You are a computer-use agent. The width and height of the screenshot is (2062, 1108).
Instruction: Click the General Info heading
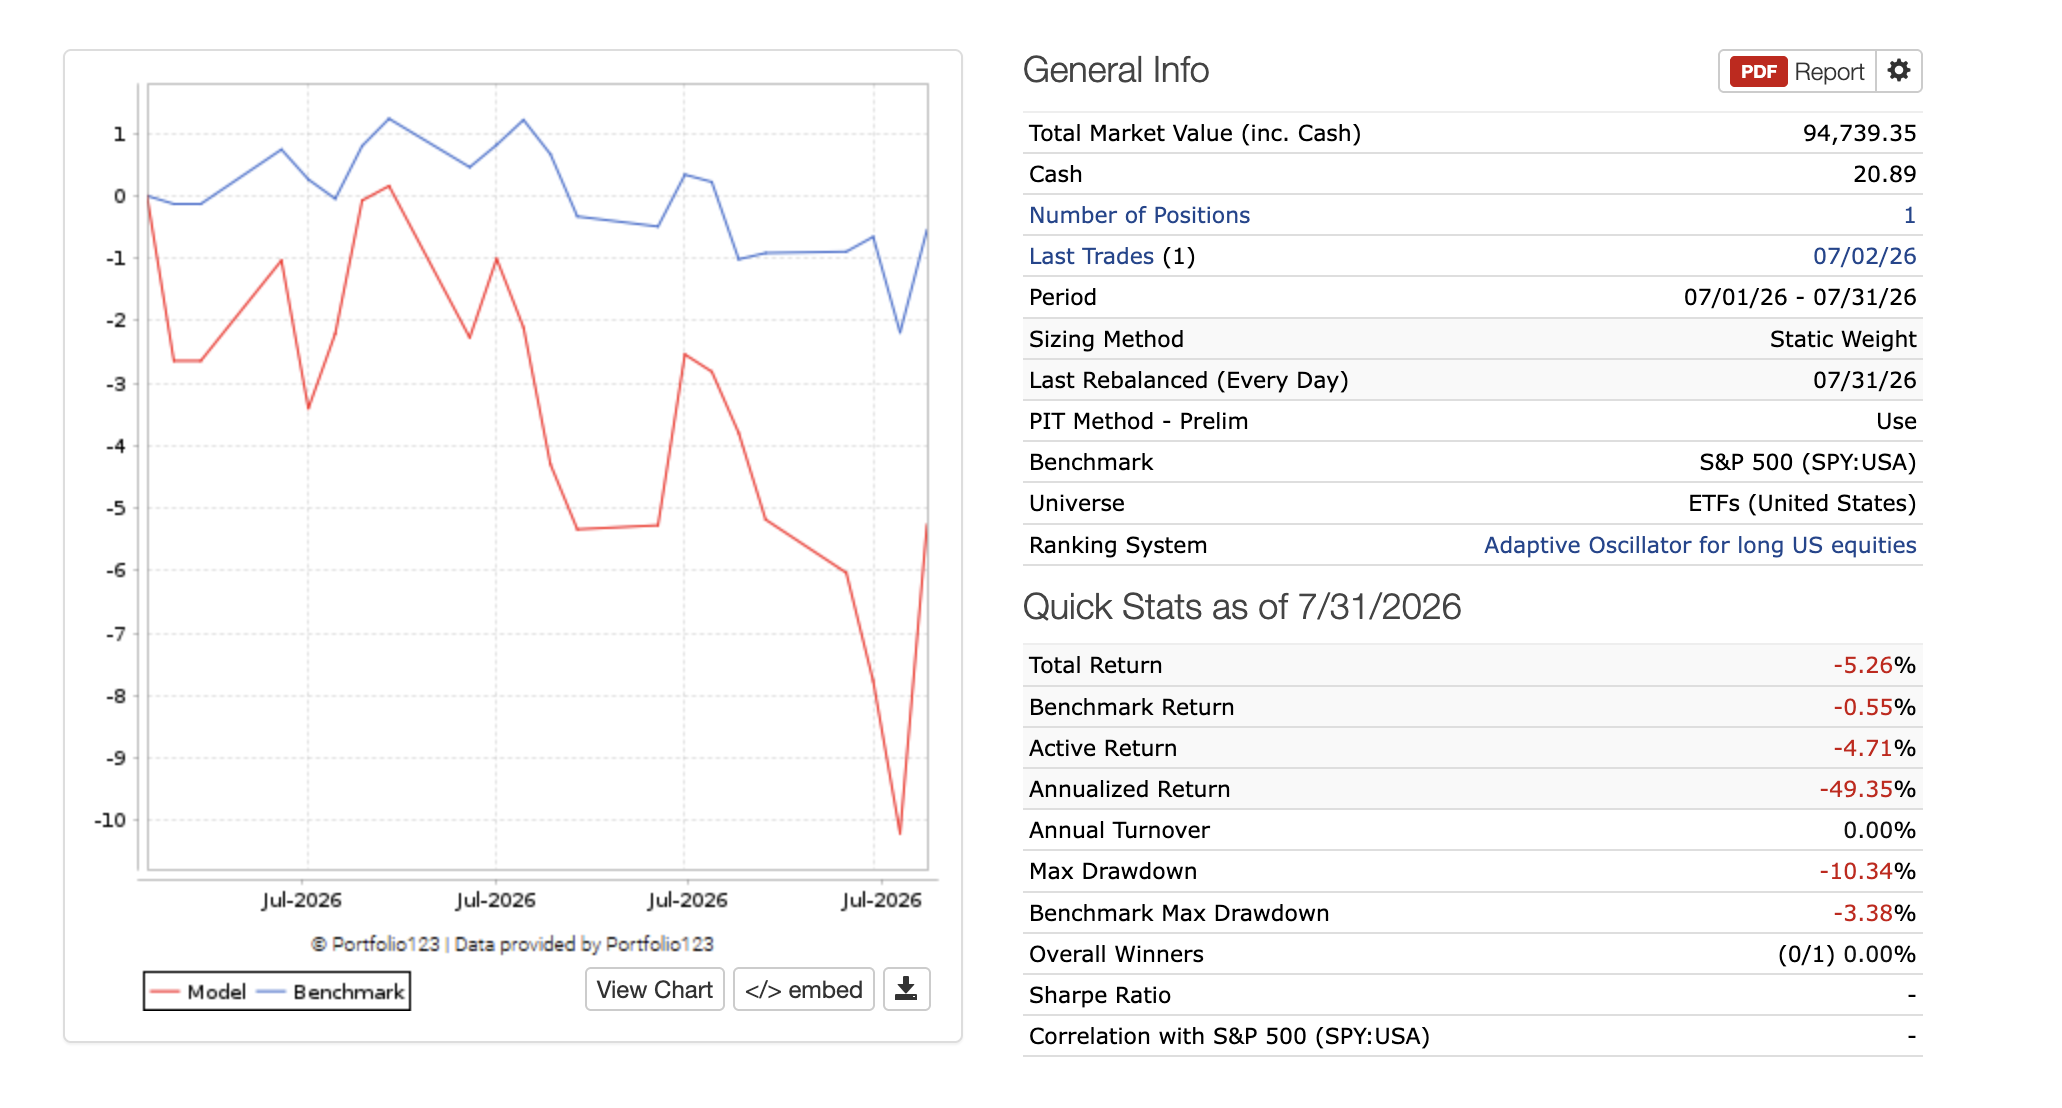coord(1116,70)
